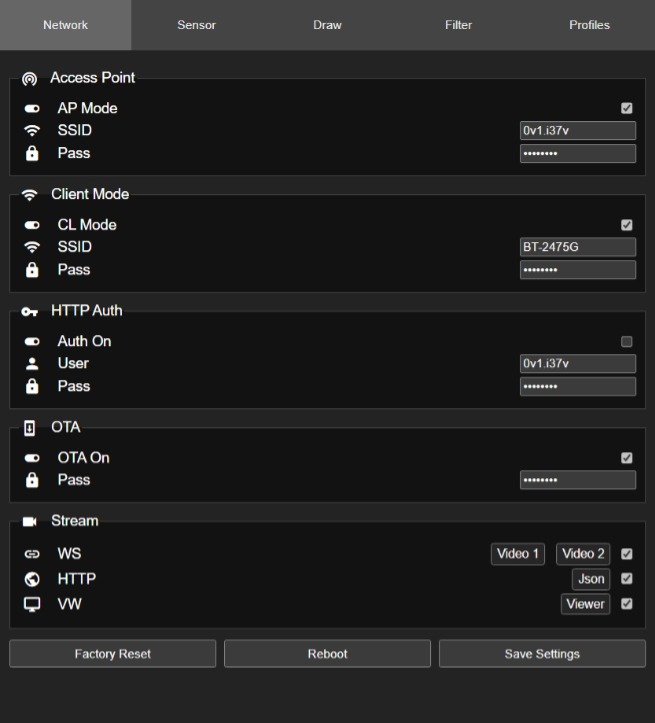This screenshot has height=723, width=655.
Task: Click the WS link icon
Action: [32, 554]
